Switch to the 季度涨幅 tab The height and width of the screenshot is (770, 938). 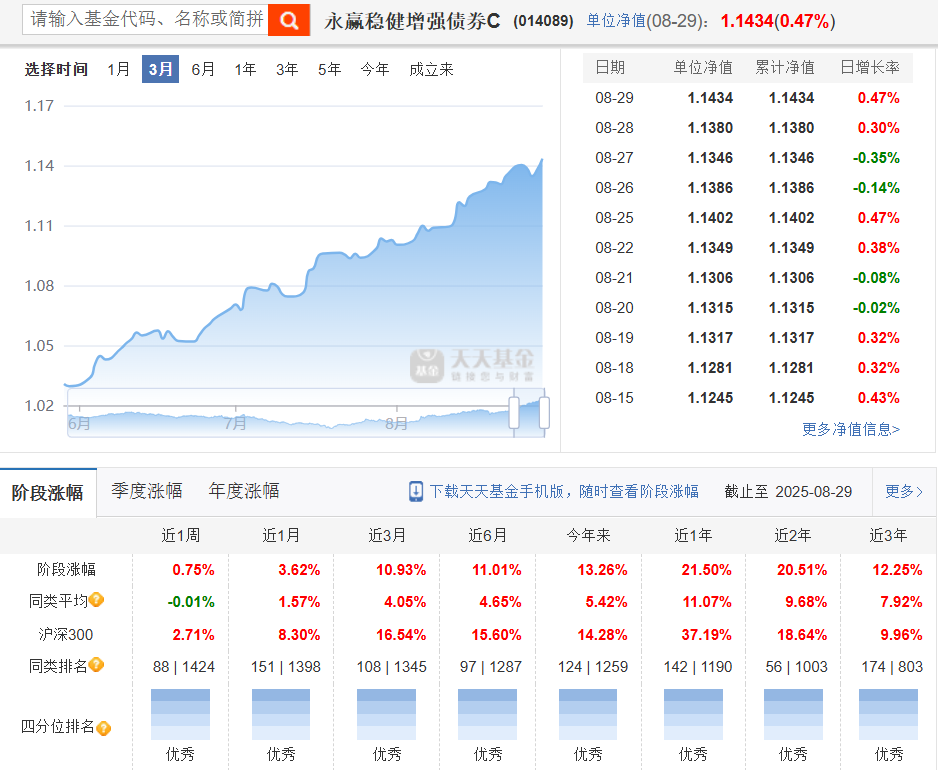point(147,491)
